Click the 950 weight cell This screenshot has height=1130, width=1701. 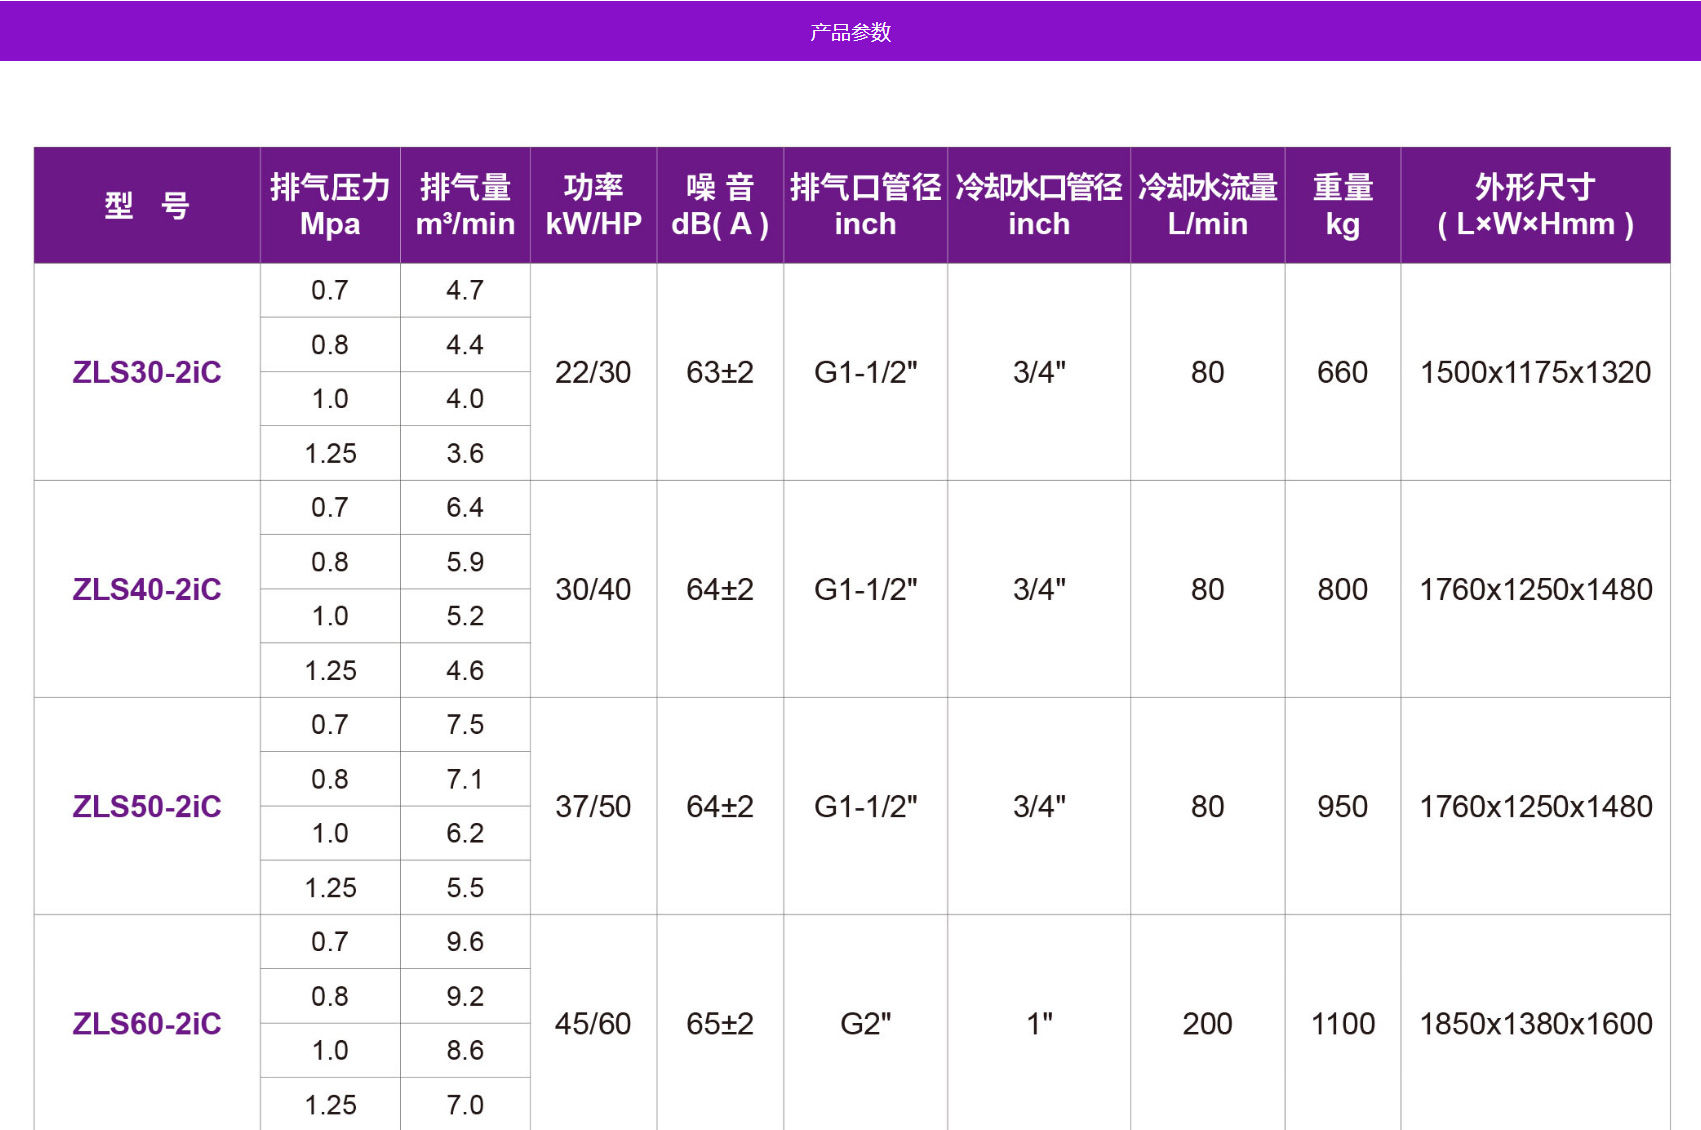pyautogui.click(x=1342, y=806)
